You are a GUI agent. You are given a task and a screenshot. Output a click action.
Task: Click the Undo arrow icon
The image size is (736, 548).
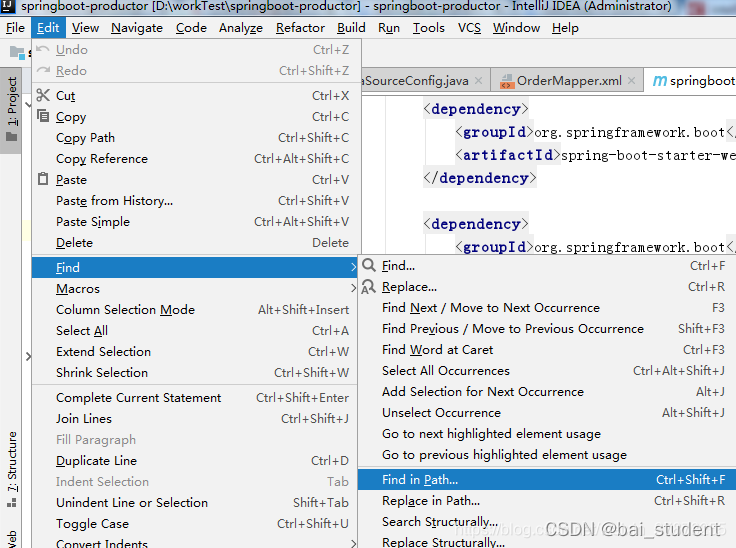point(43,49)
